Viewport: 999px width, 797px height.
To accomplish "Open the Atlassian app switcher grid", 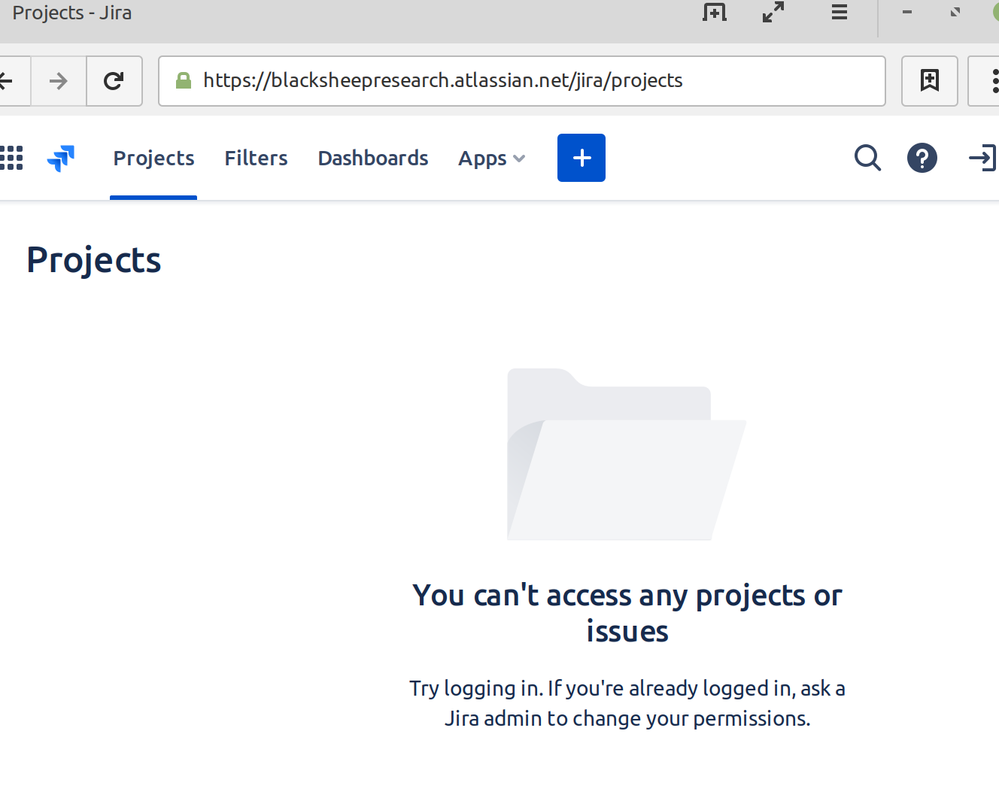I will tap(11, 158).
